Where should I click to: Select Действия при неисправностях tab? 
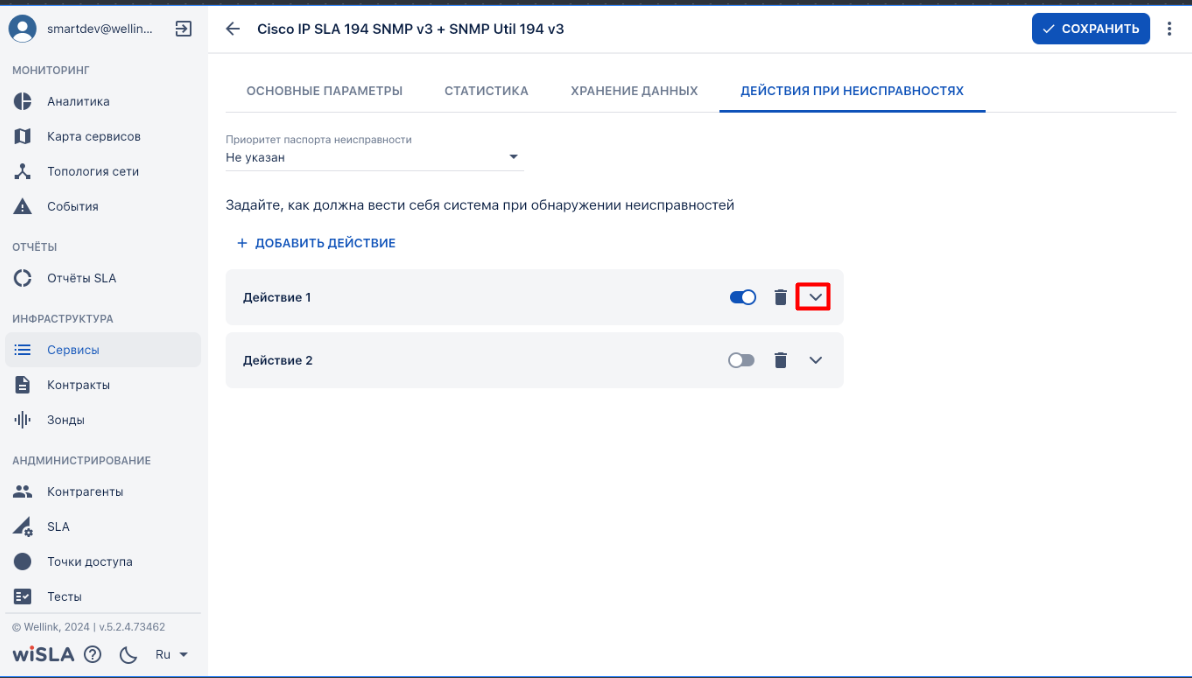click(x=852, y=90)
